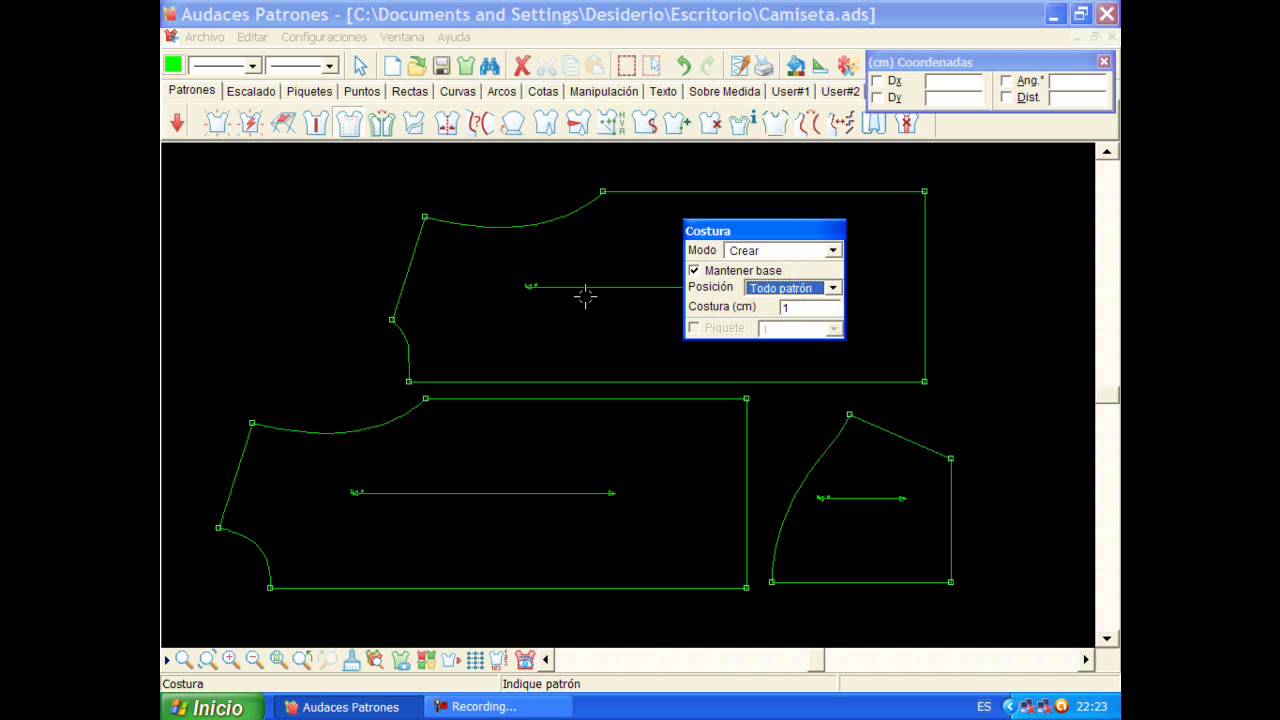Open the Editar menu
The height and width of the screenshot is (720, 1280).
(x=252, y=37)
